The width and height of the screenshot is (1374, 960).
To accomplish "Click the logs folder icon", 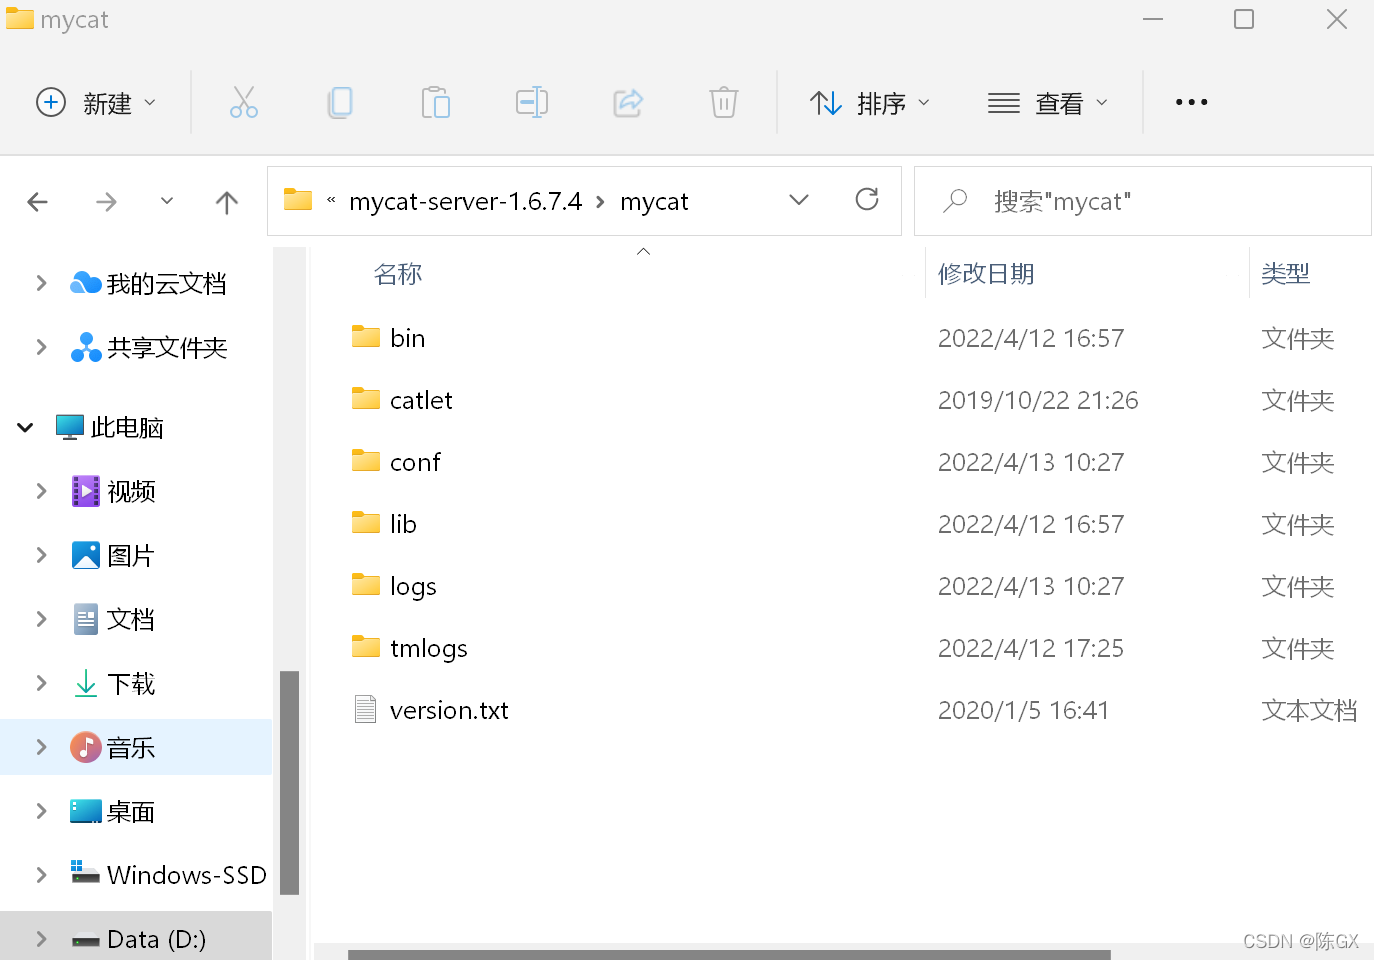I will [x=366, y=585].
